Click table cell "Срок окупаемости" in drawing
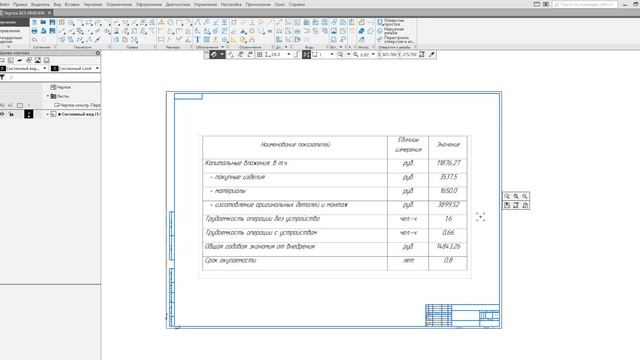The image size is (640, 360). [x=231, y=260]
